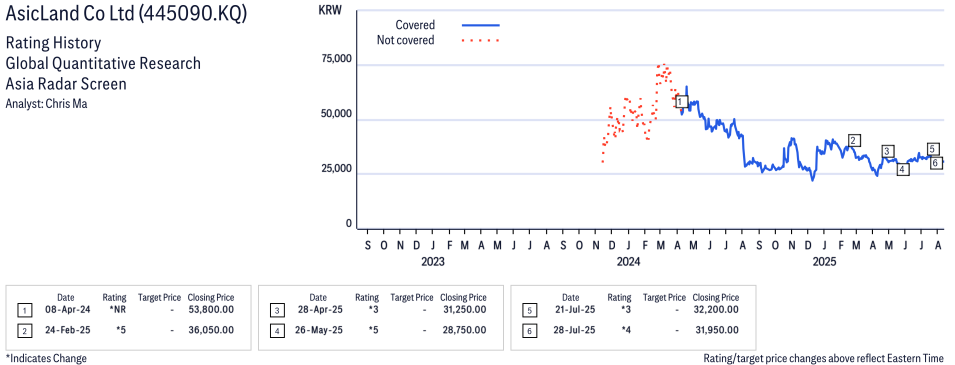Viewport: 955px width, 365px height.
Task: Click the *3 rating in the 21-Jul-25 row
Action: pyautogui.click(x=626, y=310)
